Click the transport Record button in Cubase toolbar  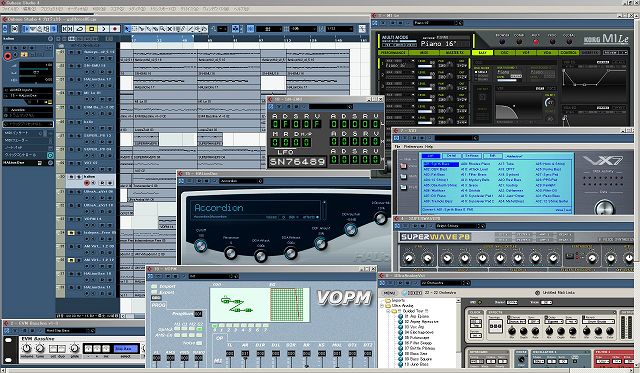click(x=115, y=29)
